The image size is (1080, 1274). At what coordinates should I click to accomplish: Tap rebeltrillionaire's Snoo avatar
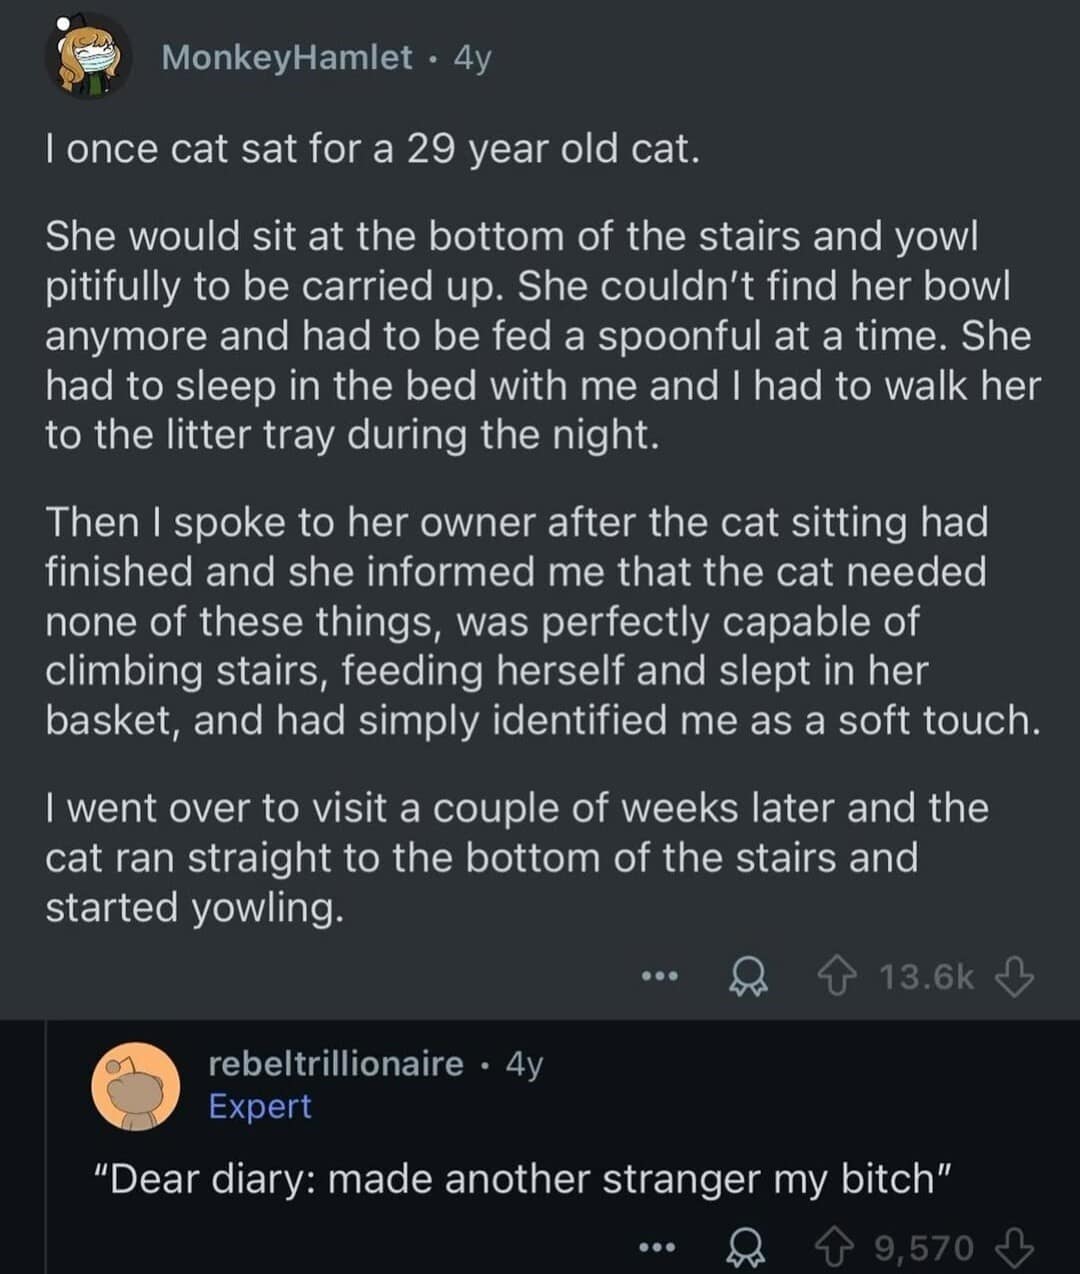point(135,1086)
